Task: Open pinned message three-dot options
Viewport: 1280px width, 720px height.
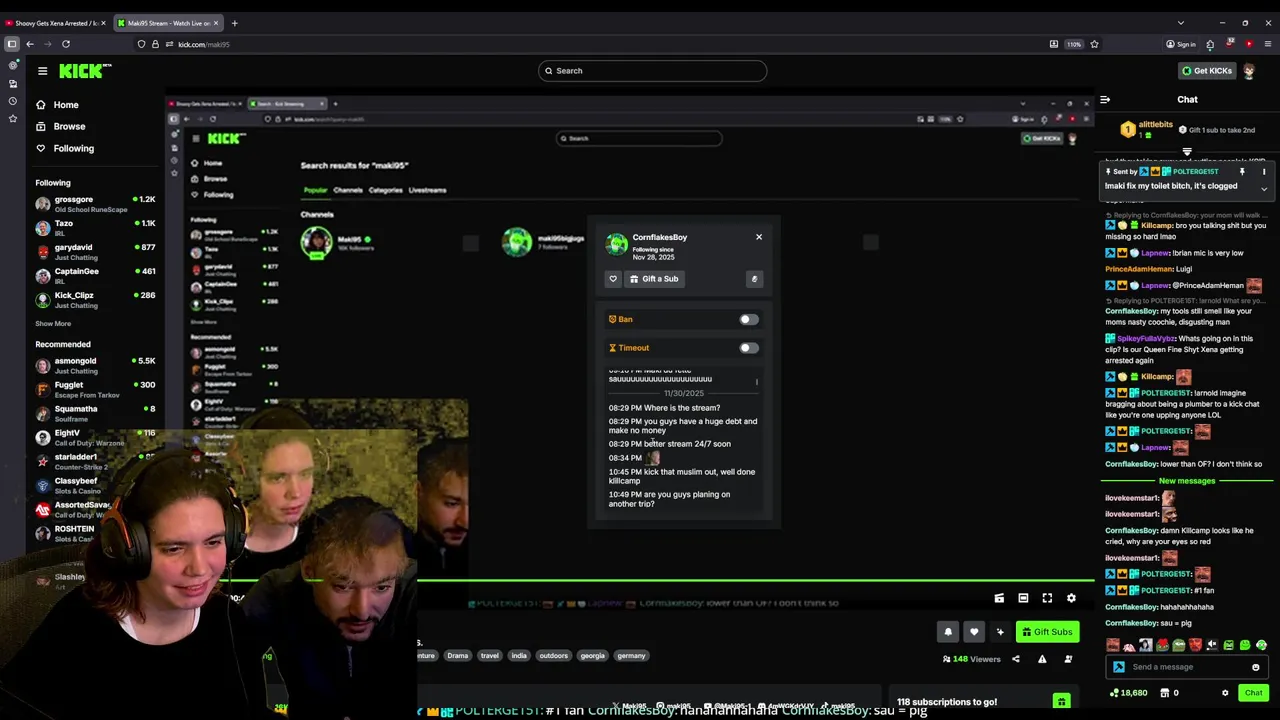Action: click(1263, 172)
